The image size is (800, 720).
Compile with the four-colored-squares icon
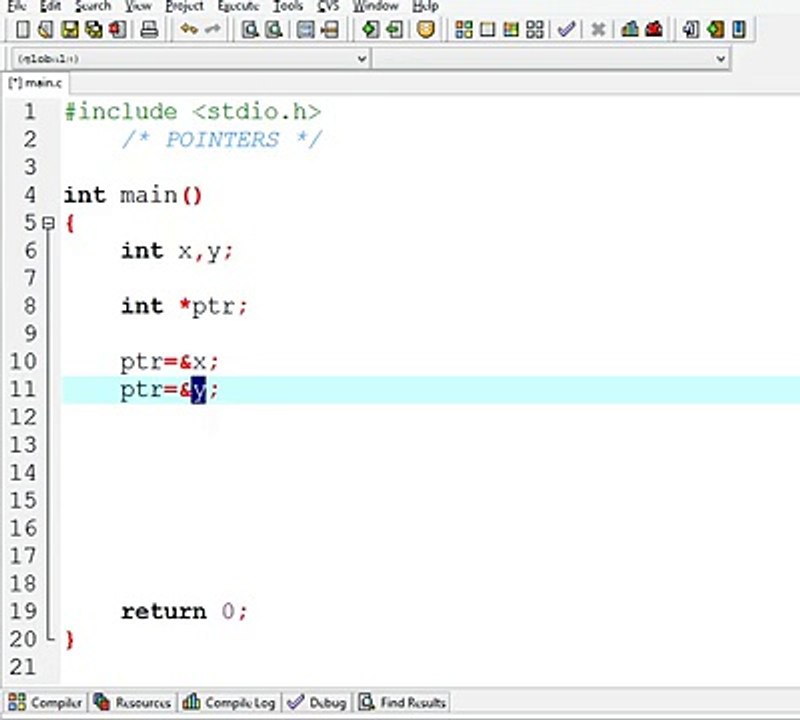tap(463, 29)
